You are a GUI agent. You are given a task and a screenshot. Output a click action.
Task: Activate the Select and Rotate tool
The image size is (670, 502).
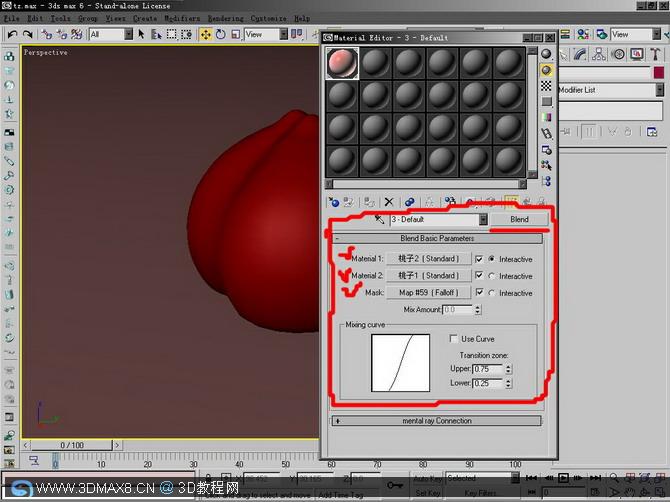coord(220,34)
